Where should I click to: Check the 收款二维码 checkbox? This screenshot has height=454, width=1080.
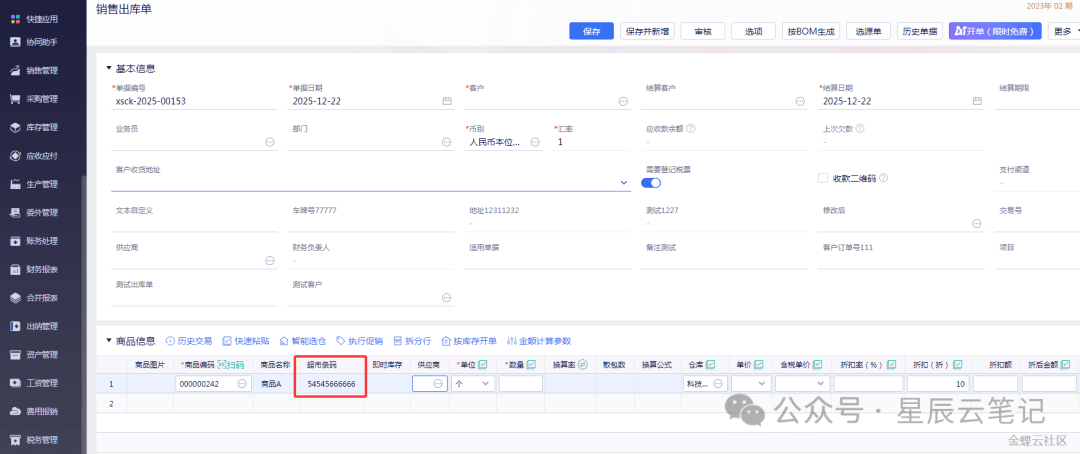click(823, 178)
